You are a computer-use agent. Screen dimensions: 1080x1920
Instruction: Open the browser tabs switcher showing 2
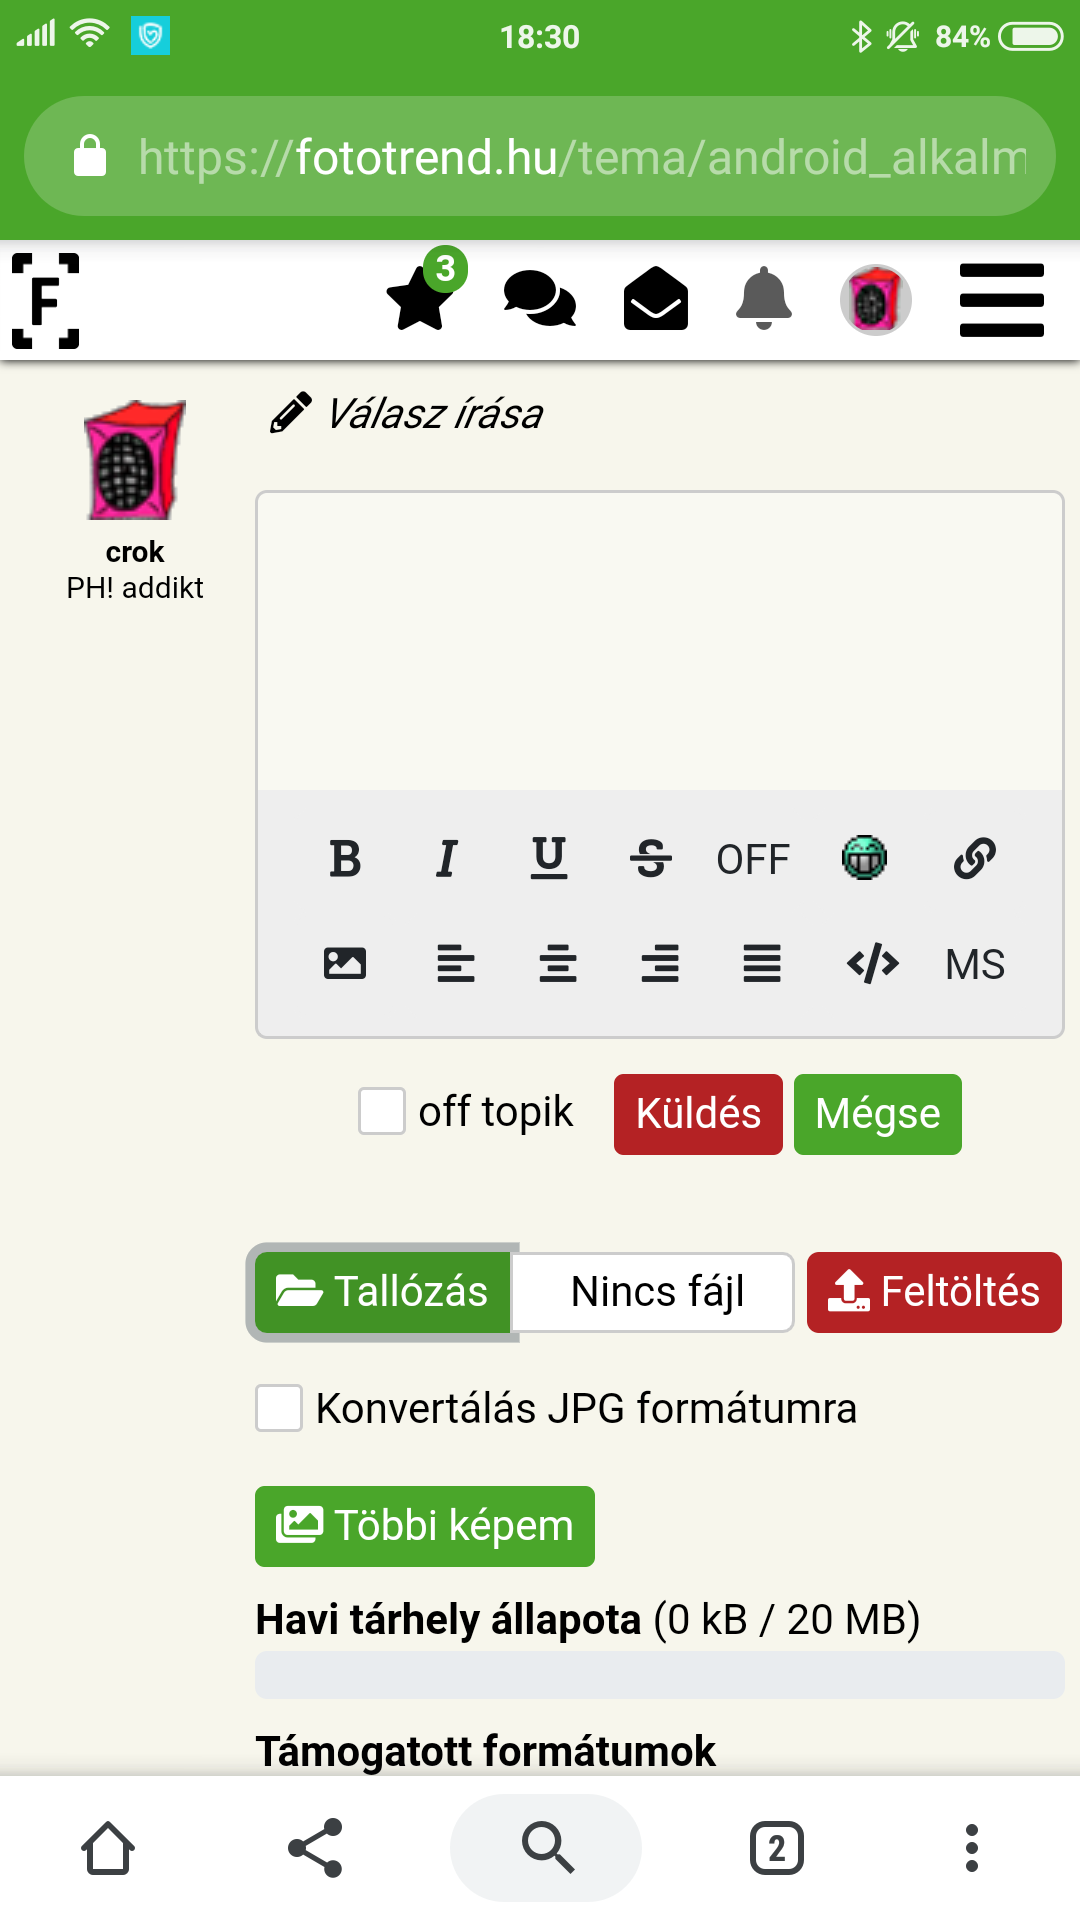(x=777, y=1848)
